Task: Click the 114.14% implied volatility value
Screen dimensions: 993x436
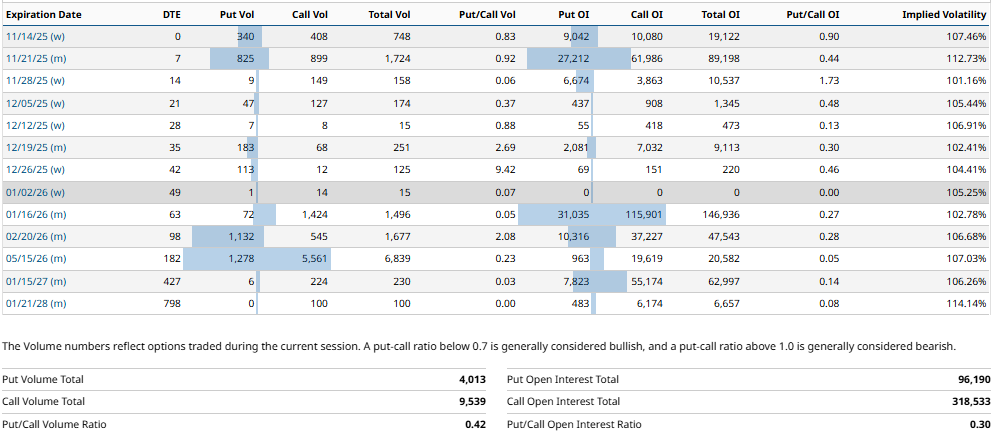Action: 964,303
